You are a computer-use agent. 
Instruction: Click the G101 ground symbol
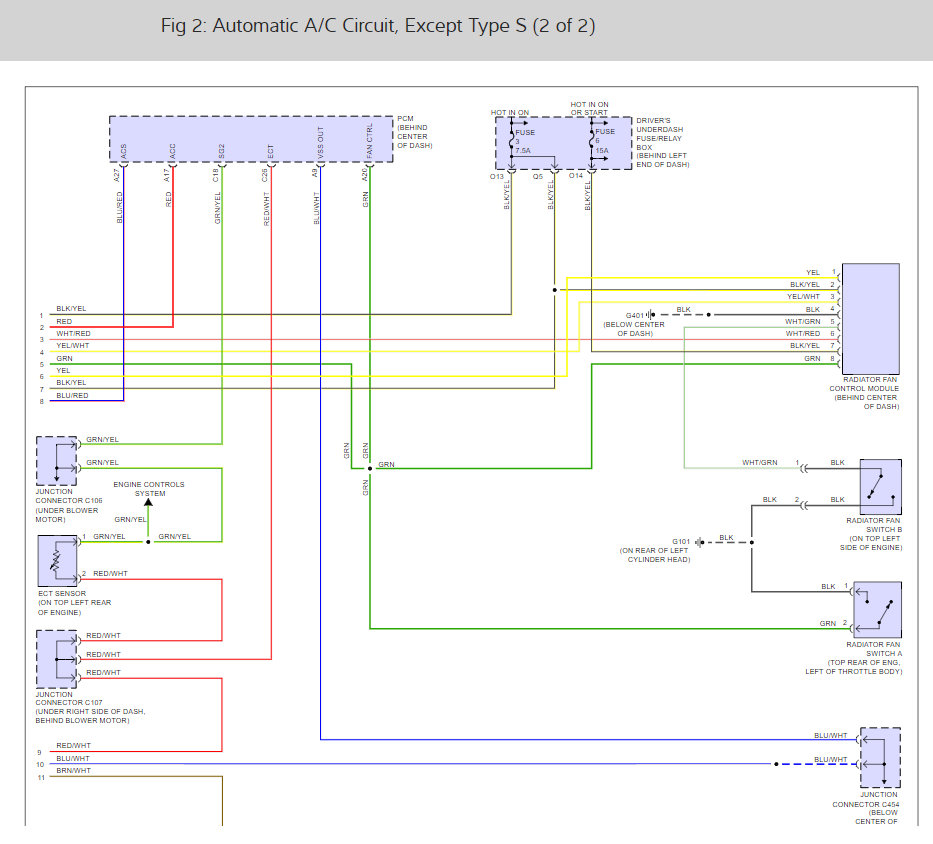[x=700, y=542]
